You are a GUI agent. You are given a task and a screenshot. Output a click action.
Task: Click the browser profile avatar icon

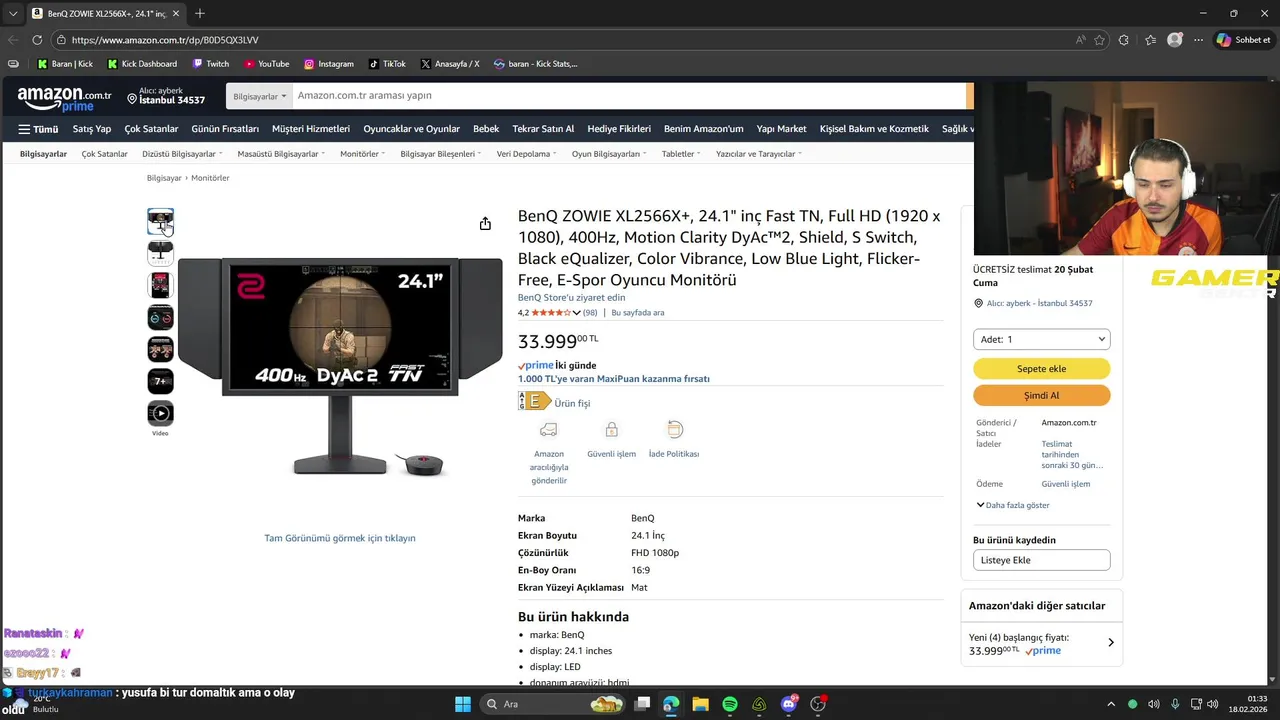pos(1175,40)
